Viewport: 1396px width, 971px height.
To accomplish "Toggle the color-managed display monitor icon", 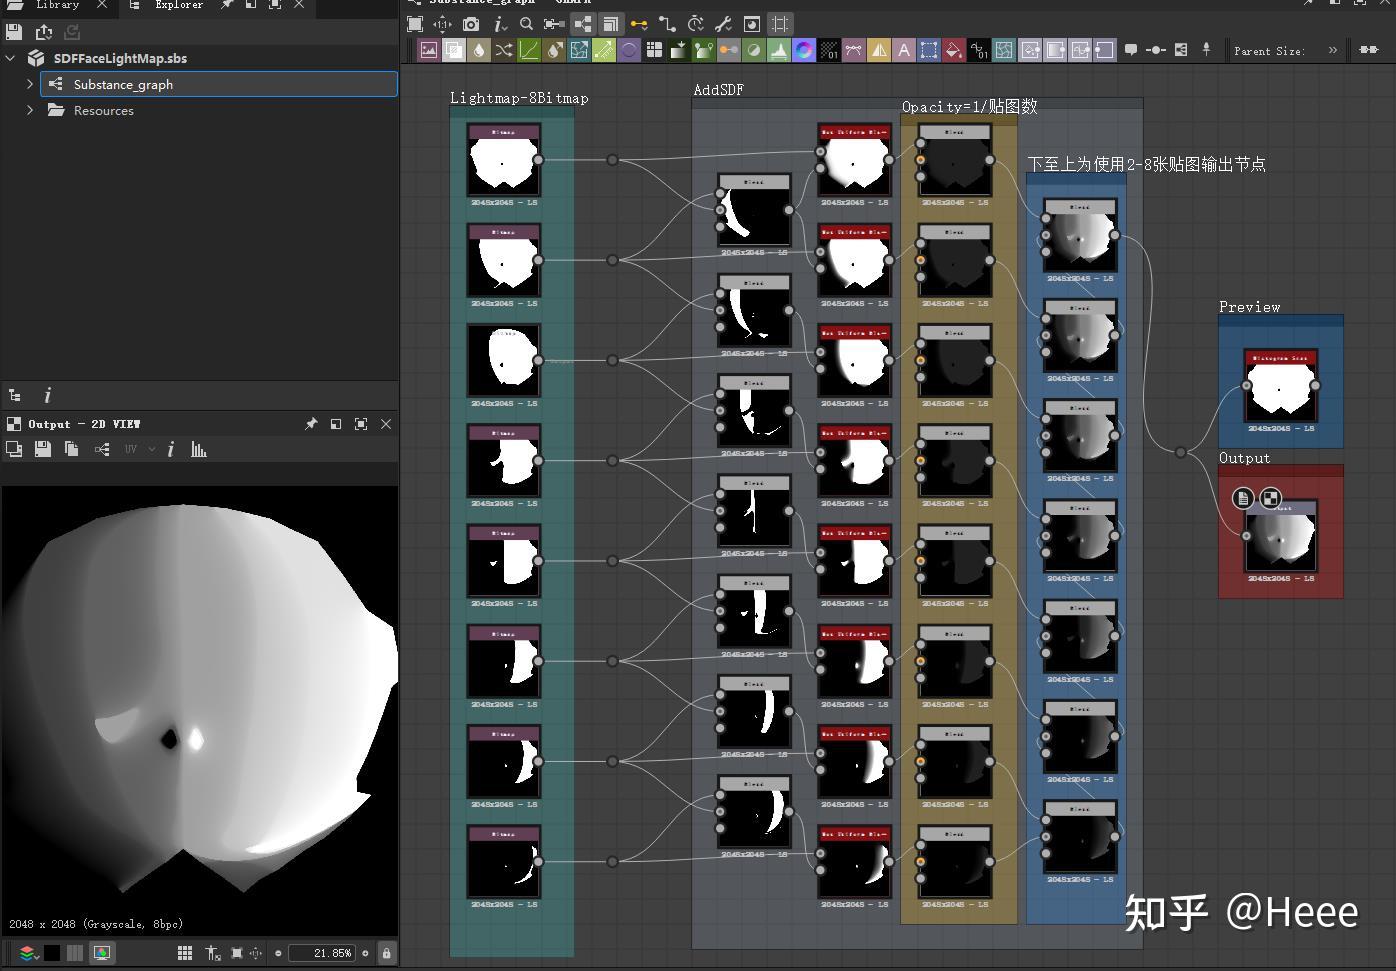I will pos(102,953).
